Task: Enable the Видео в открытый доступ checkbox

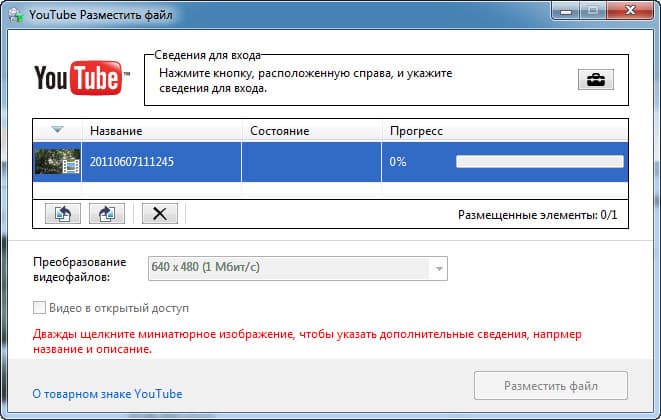Action: [x=39, y=307]
